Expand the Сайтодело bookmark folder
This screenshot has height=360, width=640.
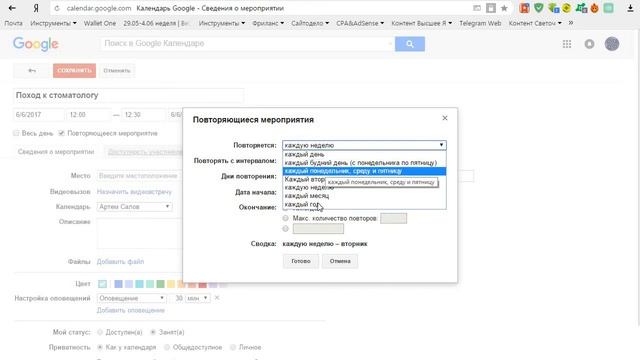click(310, 23)
